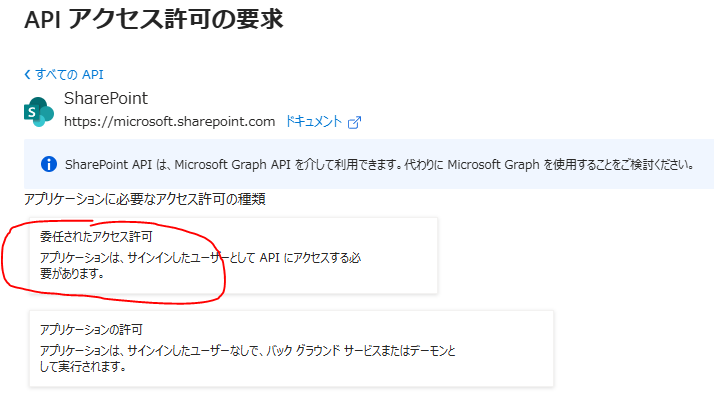Click the external link icon beside ドキュメント
This screenshot has height=406, width=714.
tap(354, 122)
